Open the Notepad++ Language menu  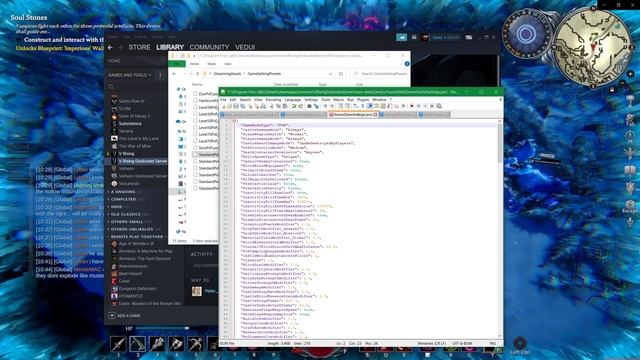[293, 100]
